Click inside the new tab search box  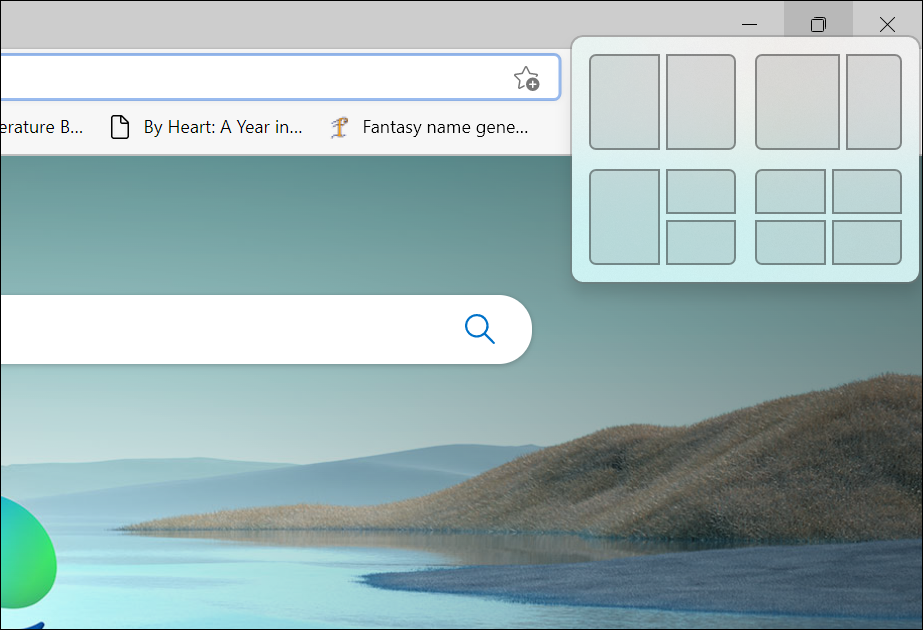pyautogui.click(x=265, y=329)
